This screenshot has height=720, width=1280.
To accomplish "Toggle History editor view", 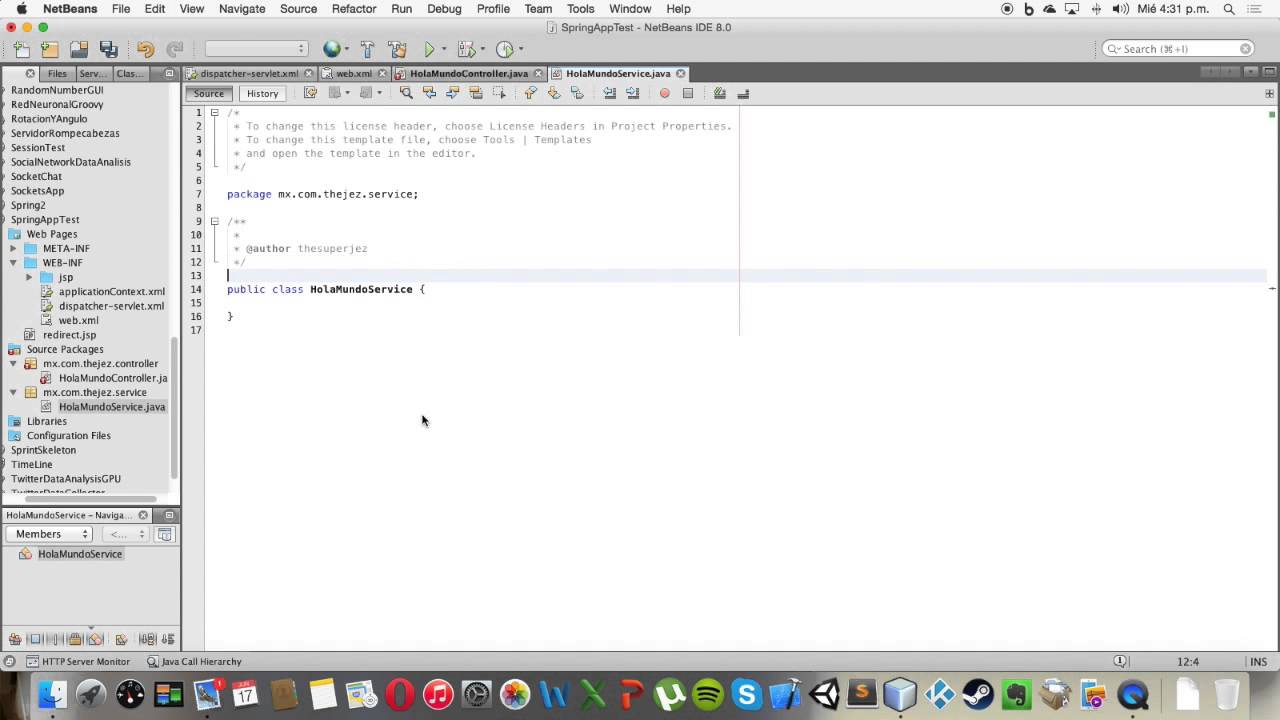I will [x=263, y=93].
